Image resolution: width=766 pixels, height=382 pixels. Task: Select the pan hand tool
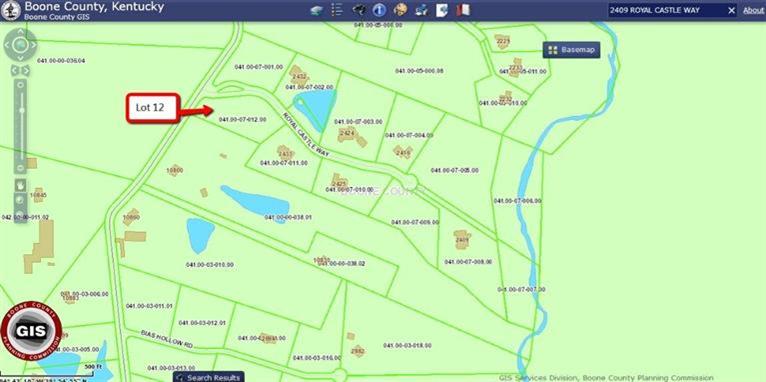(x=21, y=186)
